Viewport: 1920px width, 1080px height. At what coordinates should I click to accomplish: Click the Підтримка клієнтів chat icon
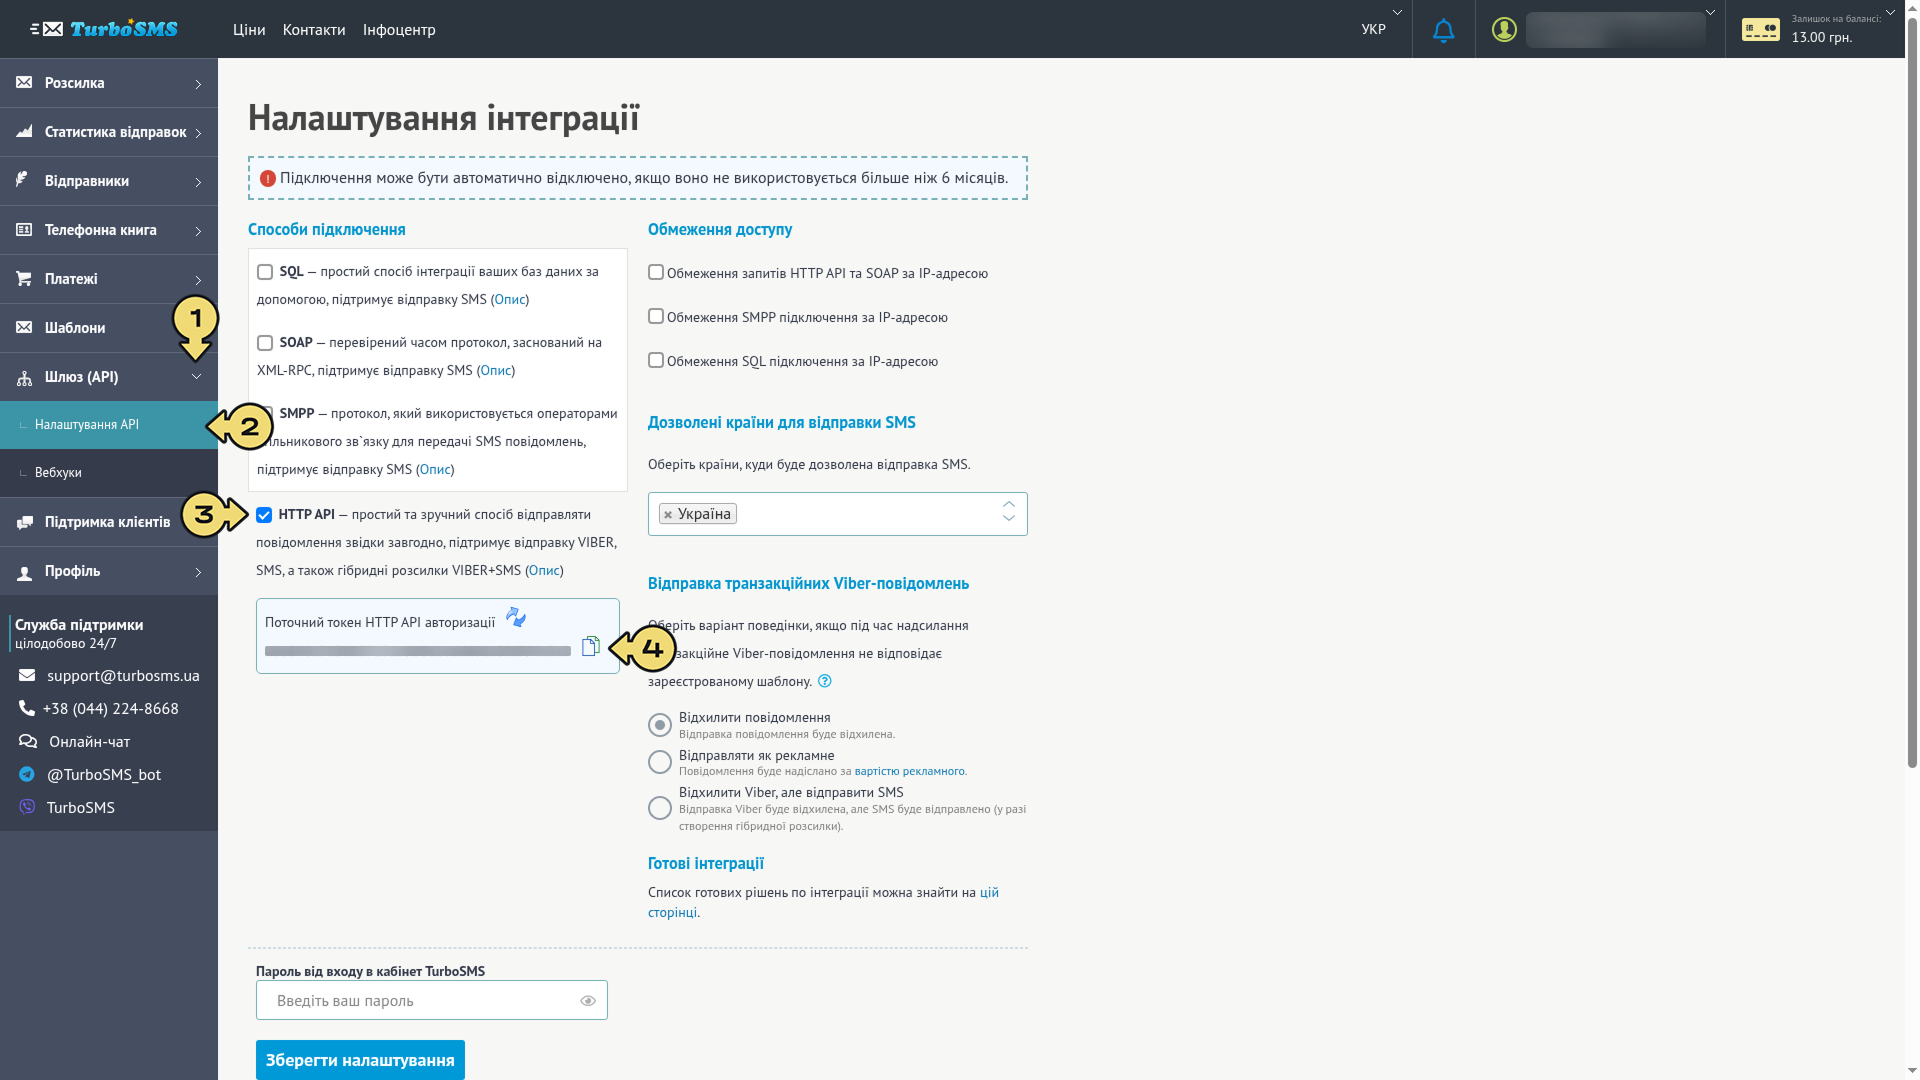tap(24, 523)
